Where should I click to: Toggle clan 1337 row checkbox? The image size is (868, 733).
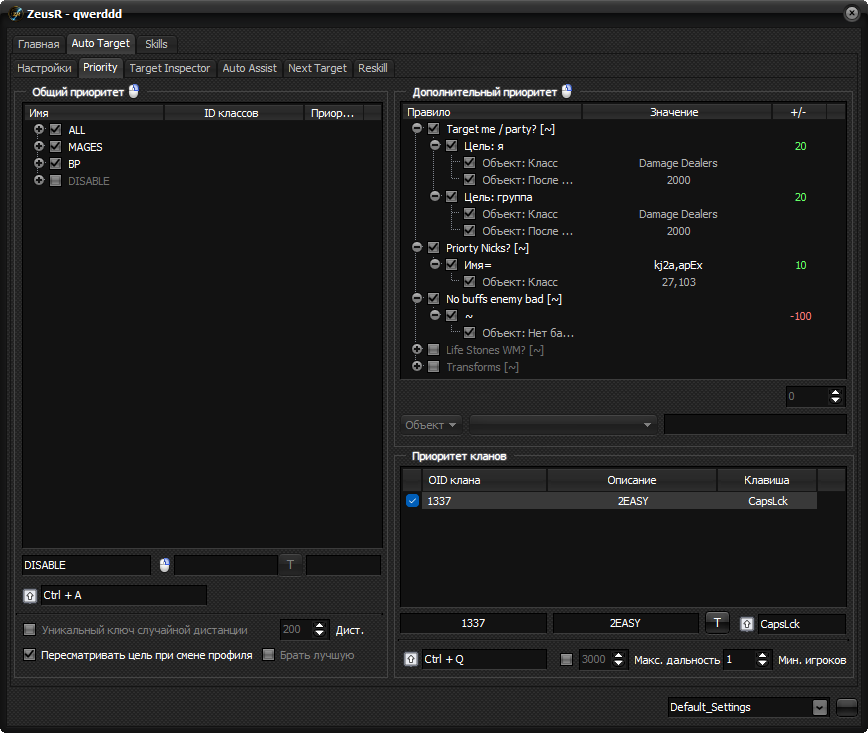pyautogui.click(x=412, y=501)
